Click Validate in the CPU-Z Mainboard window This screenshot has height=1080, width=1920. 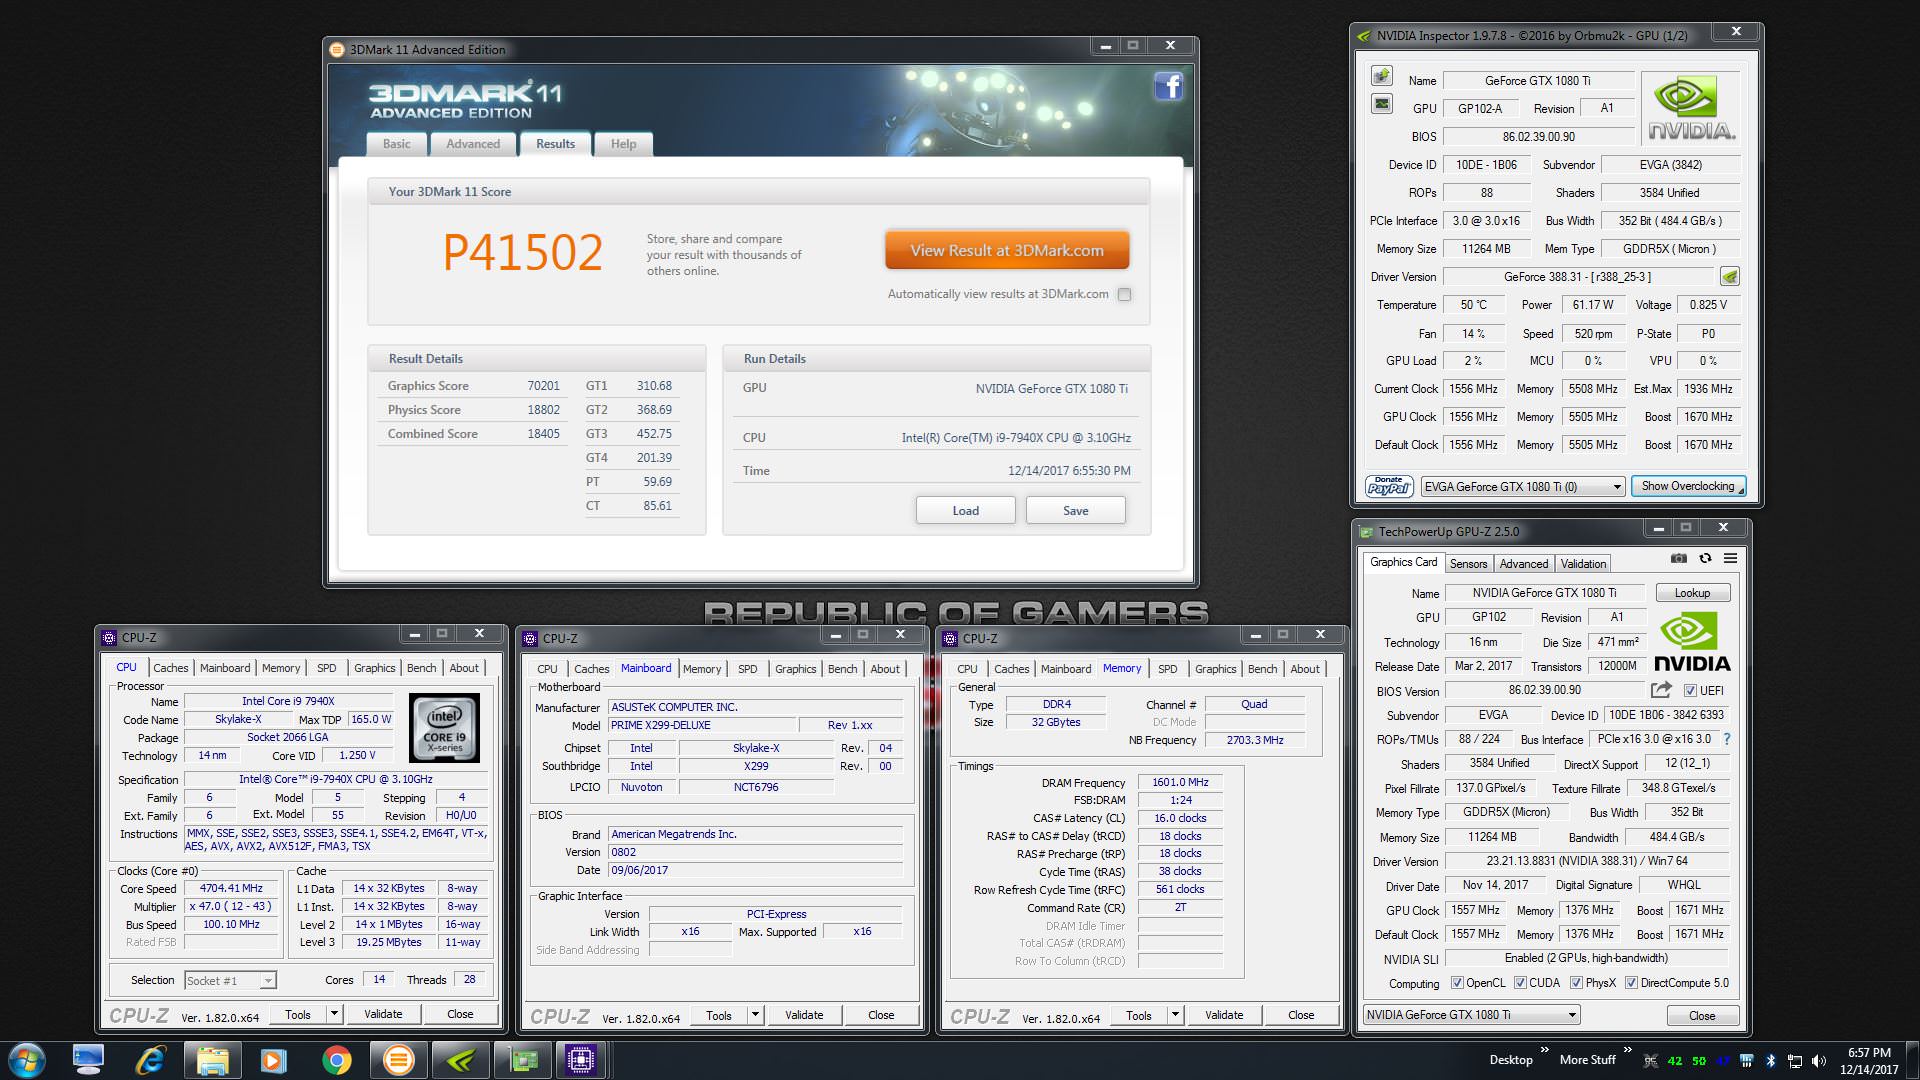804,1015
